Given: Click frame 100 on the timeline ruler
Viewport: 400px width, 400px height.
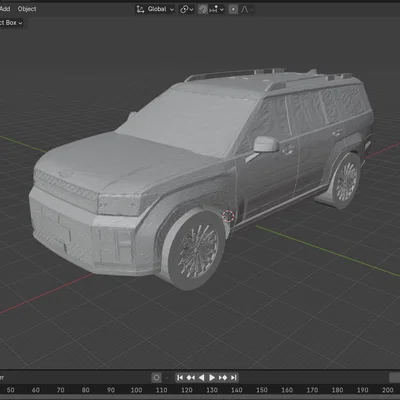Looking at the screenshot, I should (x=136, y=390).
